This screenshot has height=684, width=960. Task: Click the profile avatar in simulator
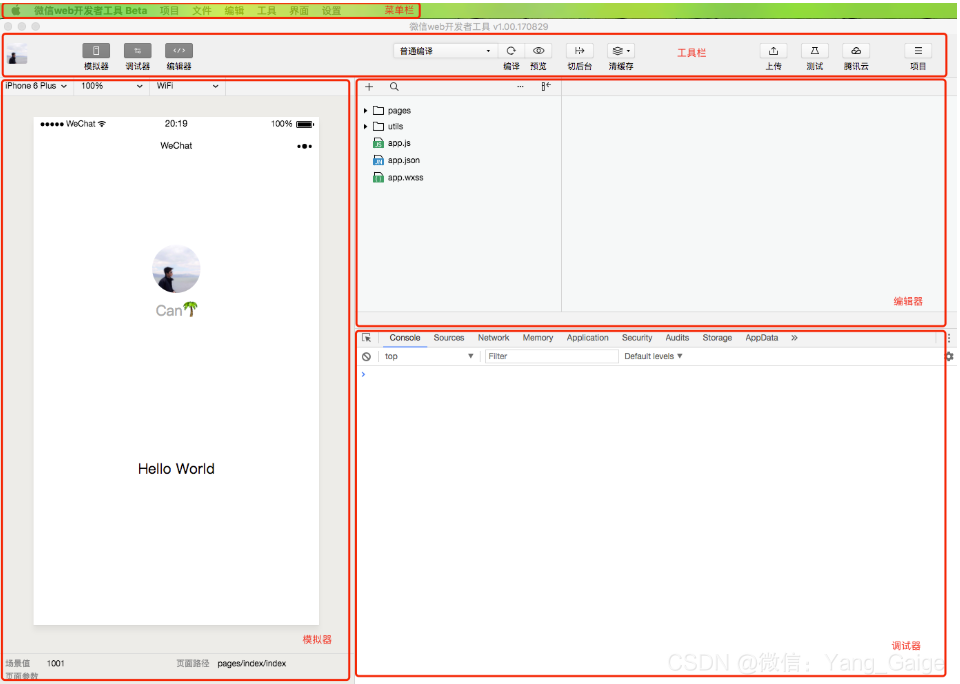click(x=176, y=269)
